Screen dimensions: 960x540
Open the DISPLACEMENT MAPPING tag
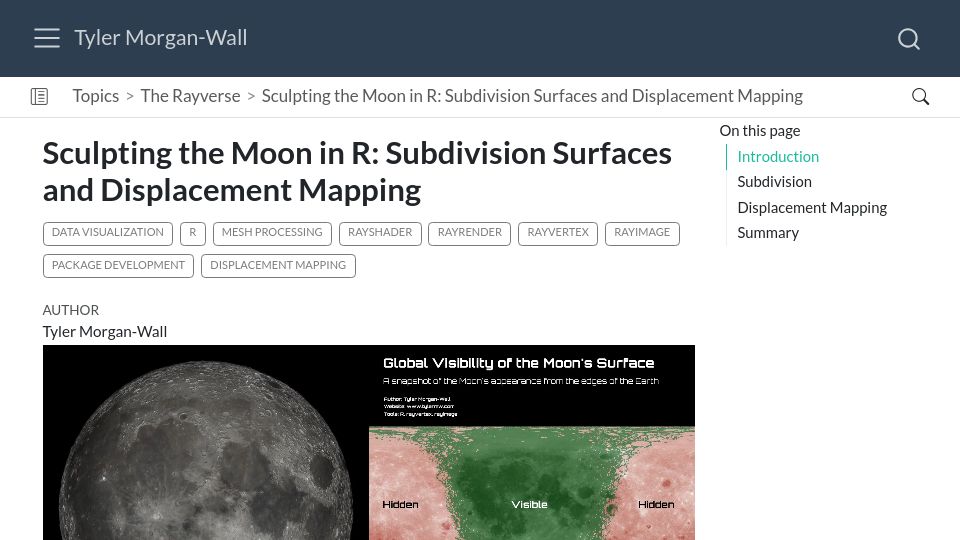(278, 266)
